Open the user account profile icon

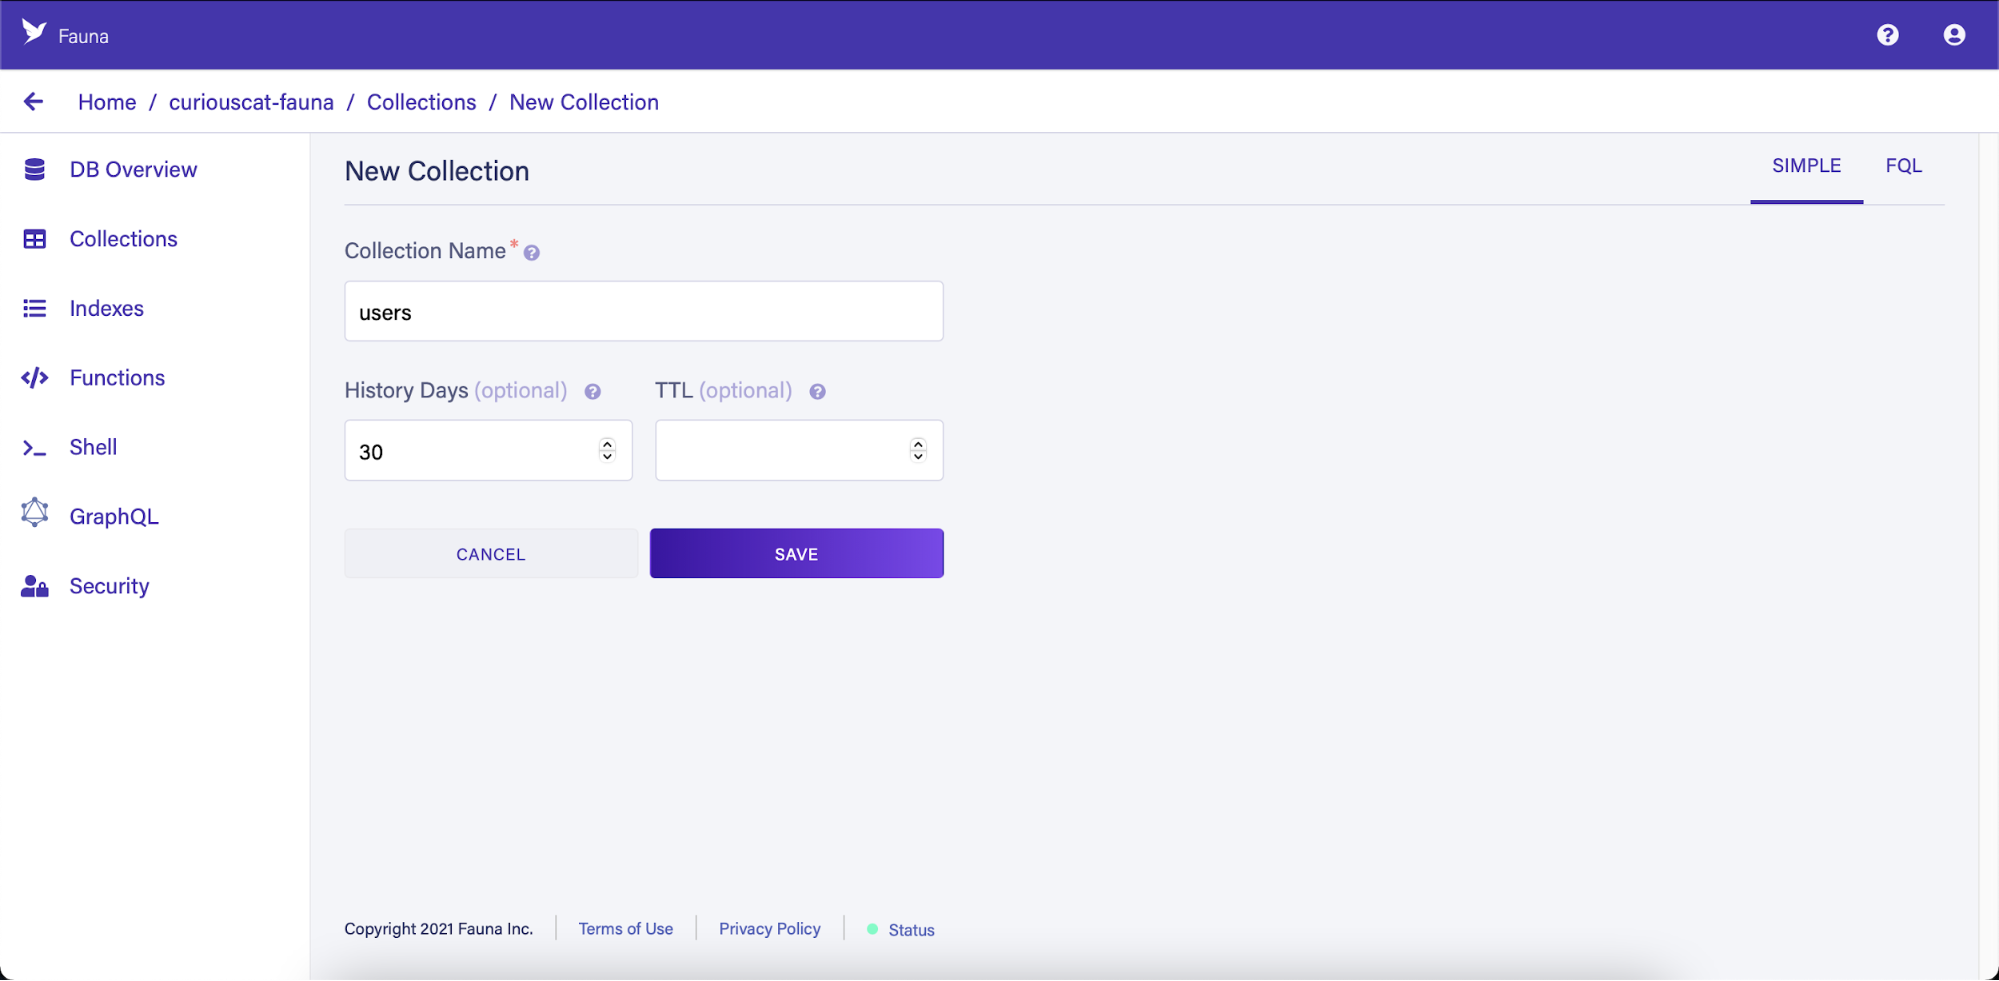pos(1953,35)
